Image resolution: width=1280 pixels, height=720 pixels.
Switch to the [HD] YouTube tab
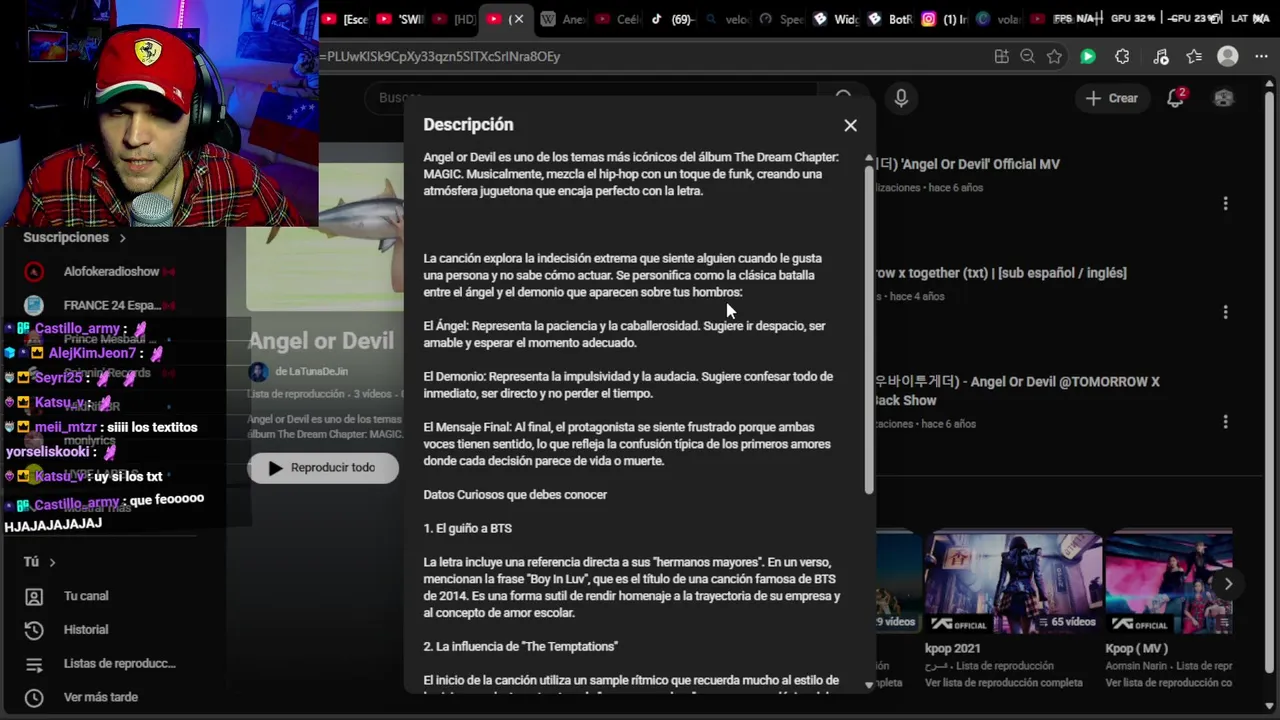(x=454, y=19)
